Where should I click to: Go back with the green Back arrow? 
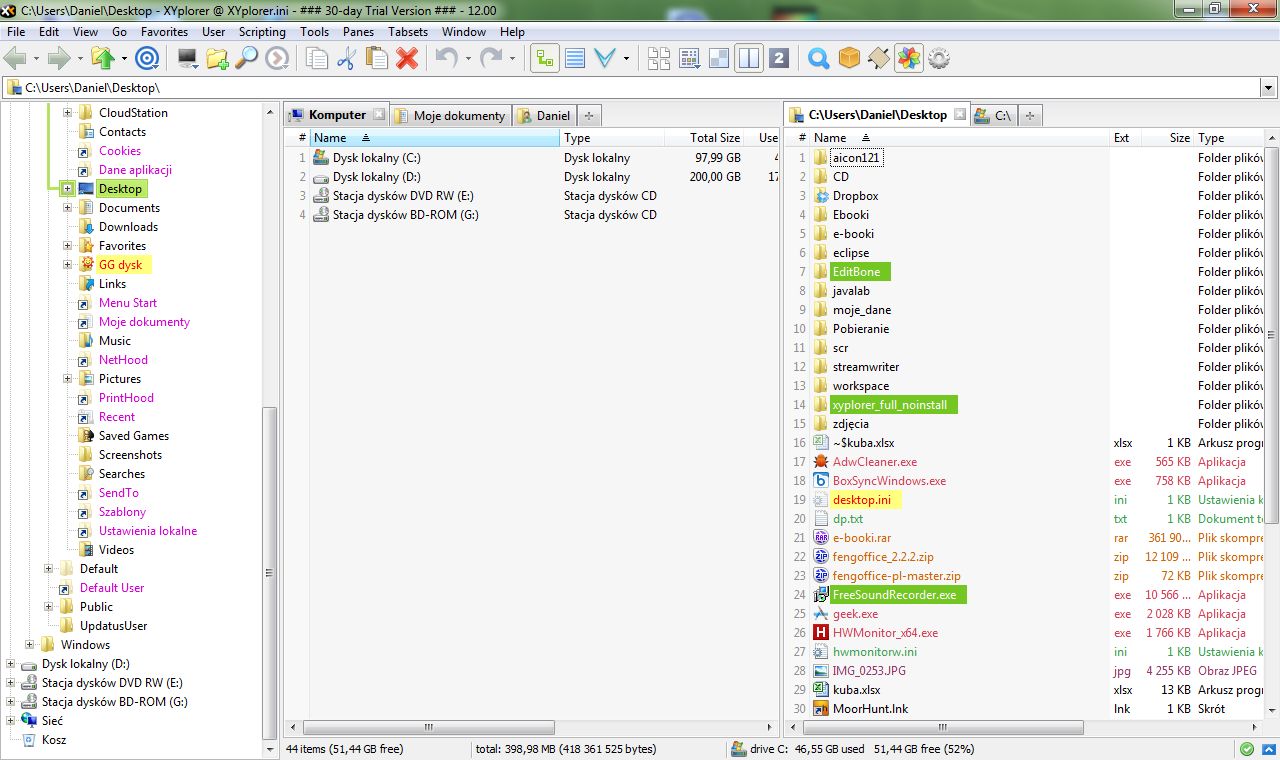(15, 58)
